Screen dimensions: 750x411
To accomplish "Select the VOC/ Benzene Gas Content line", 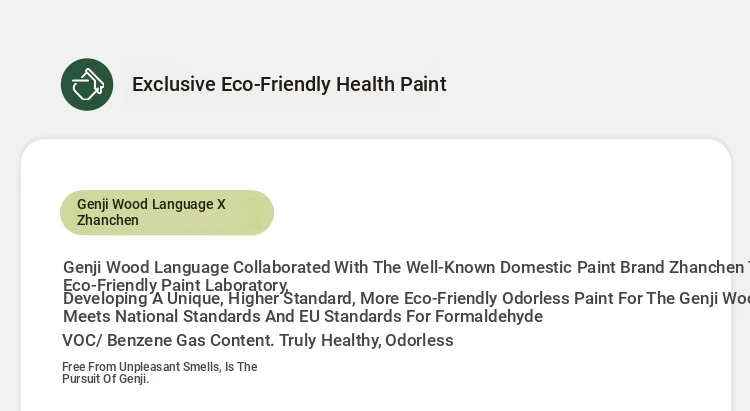I will point(258,340).
